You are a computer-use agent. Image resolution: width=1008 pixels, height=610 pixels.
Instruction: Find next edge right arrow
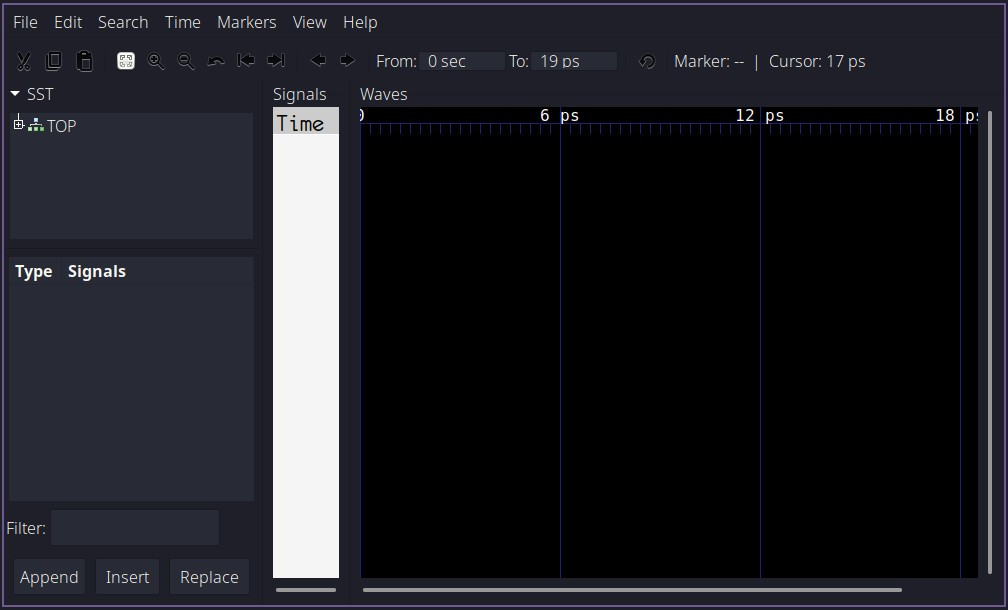(x=347, y=60)
